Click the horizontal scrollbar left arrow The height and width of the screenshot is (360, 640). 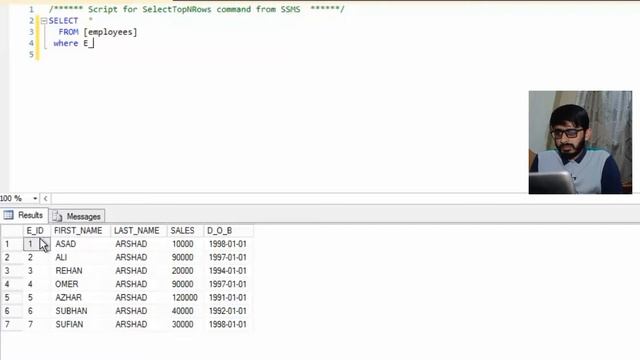click(45, 198)
